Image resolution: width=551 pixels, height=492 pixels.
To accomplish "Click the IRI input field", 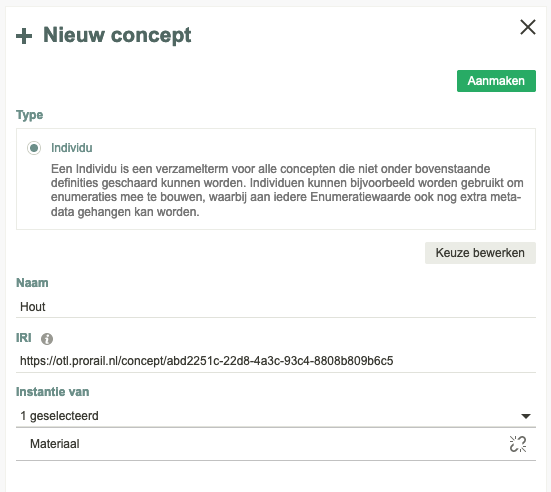I will [276, 361].
